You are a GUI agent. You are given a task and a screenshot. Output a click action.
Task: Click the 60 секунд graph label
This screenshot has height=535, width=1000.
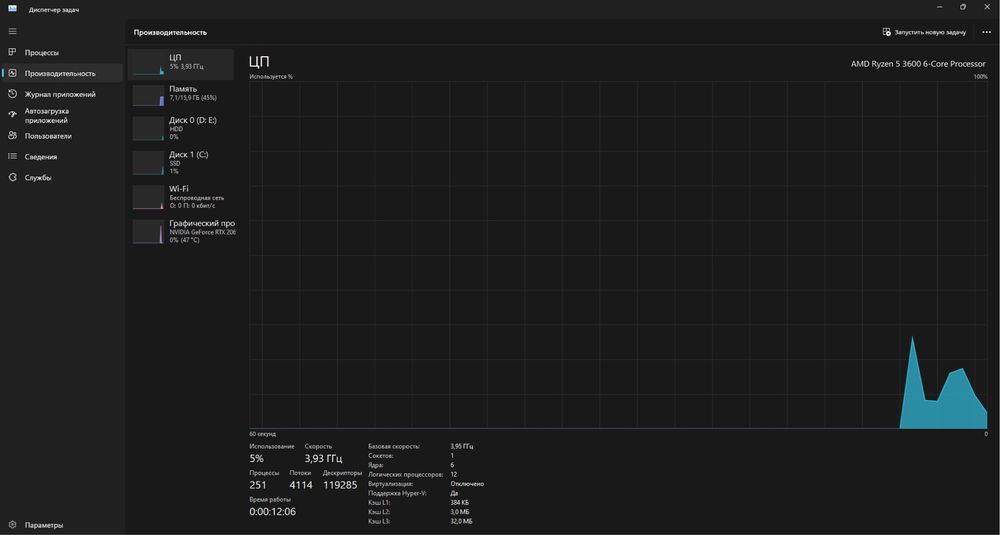(x=262, y=434)
